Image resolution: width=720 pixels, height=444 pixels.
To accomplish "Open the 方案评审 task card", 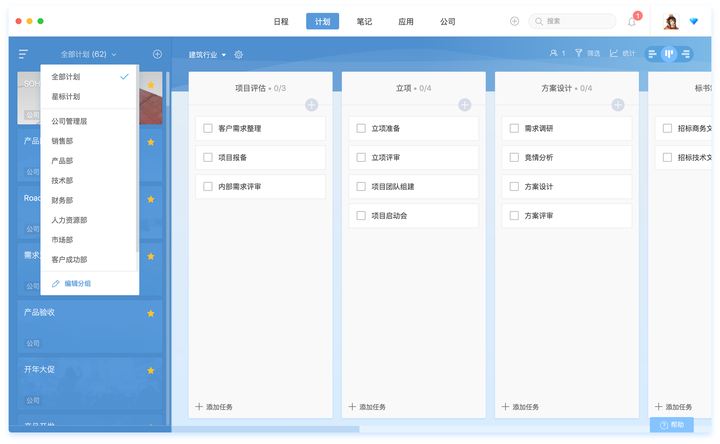I will pos(567,215).
